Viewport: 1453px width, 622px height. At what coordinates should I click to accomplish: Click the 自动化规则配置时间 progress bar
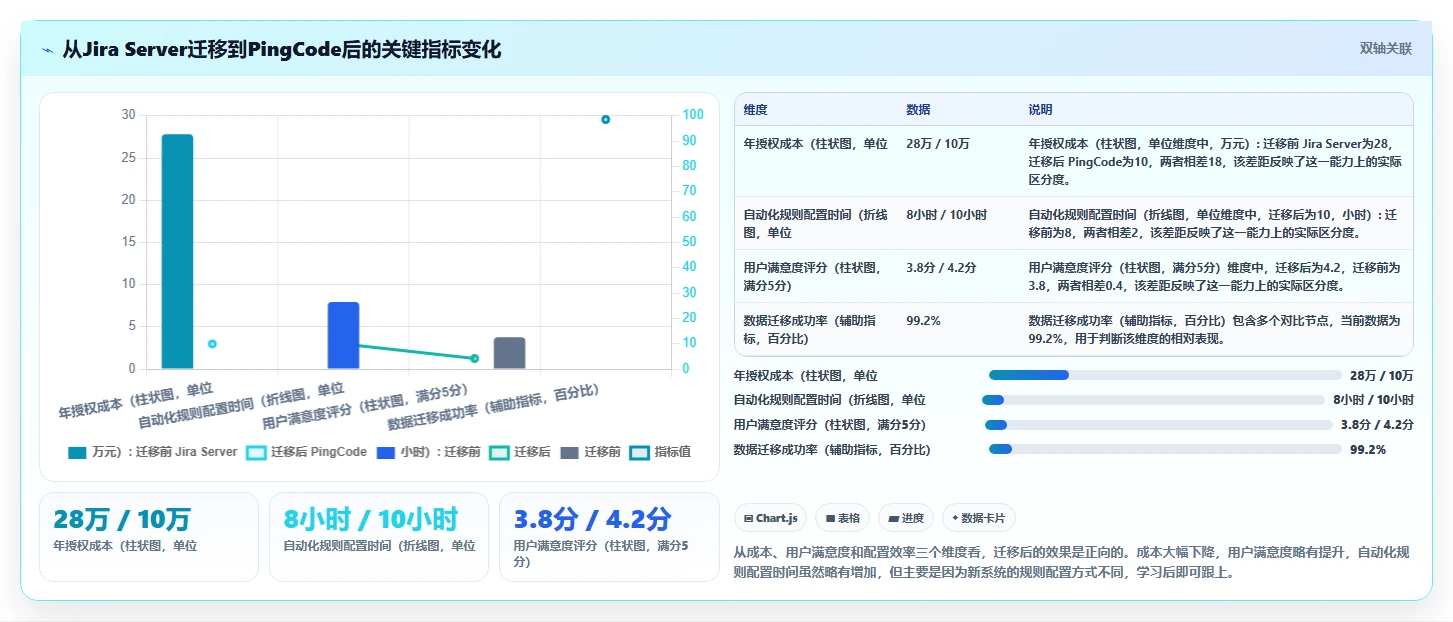[1153, 400]
